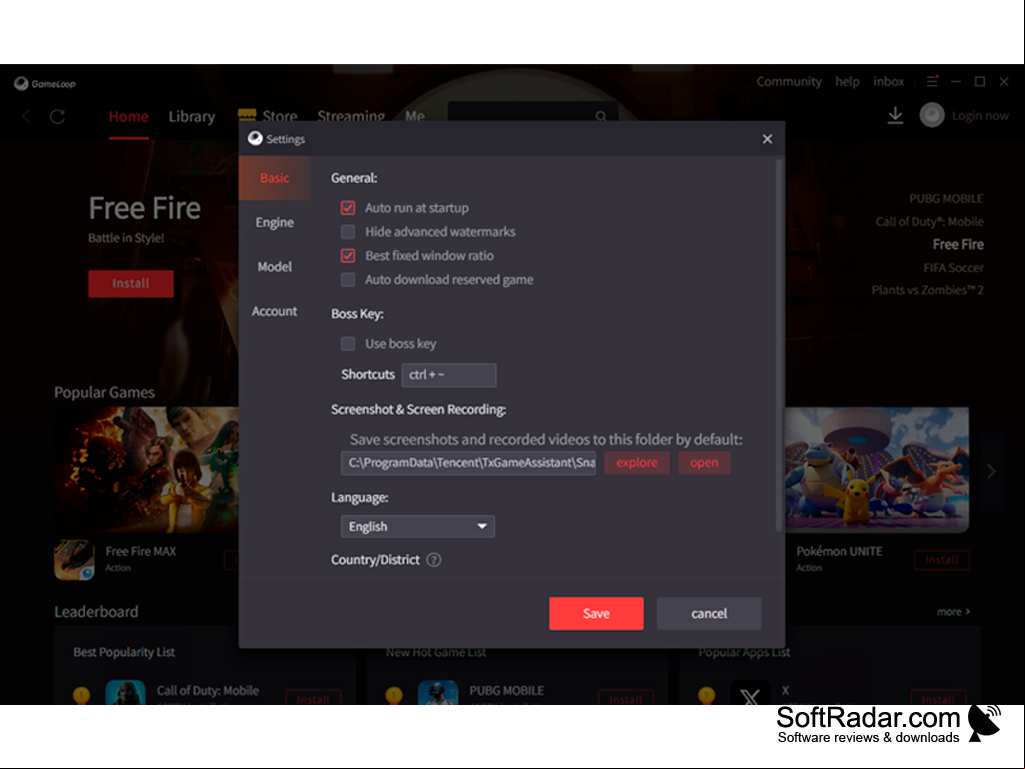The image size is (1025, 769).
Task: Open the Account settings tab
Action: point(275,311)
